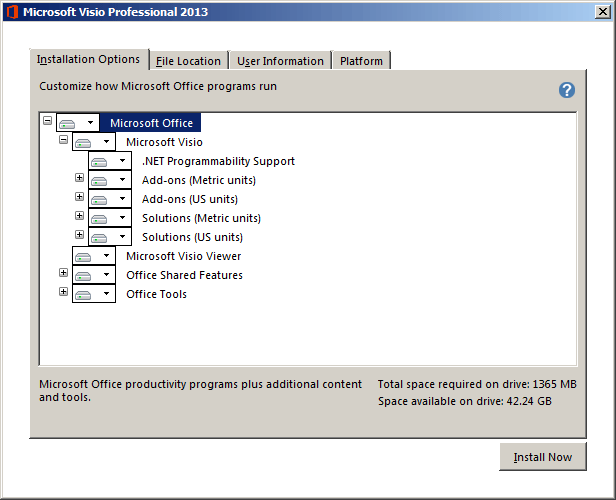The height and width of the screenshot is (500, 616).
Task: Open Solutions (Metric units) install dropdown
Action: [110, 218]
